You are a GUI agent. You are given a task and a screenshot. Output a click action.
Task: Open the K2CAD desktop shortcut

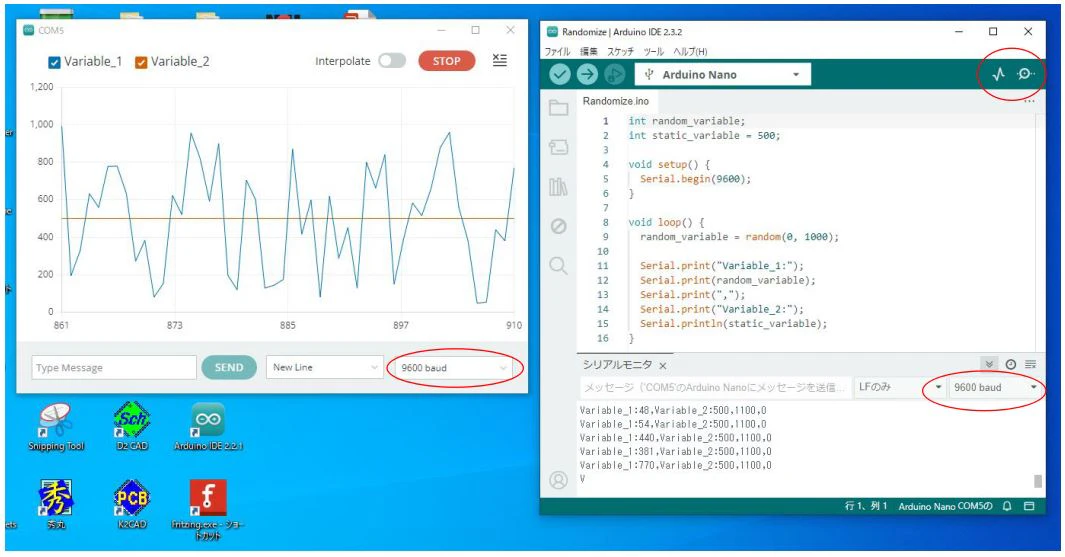132,505
